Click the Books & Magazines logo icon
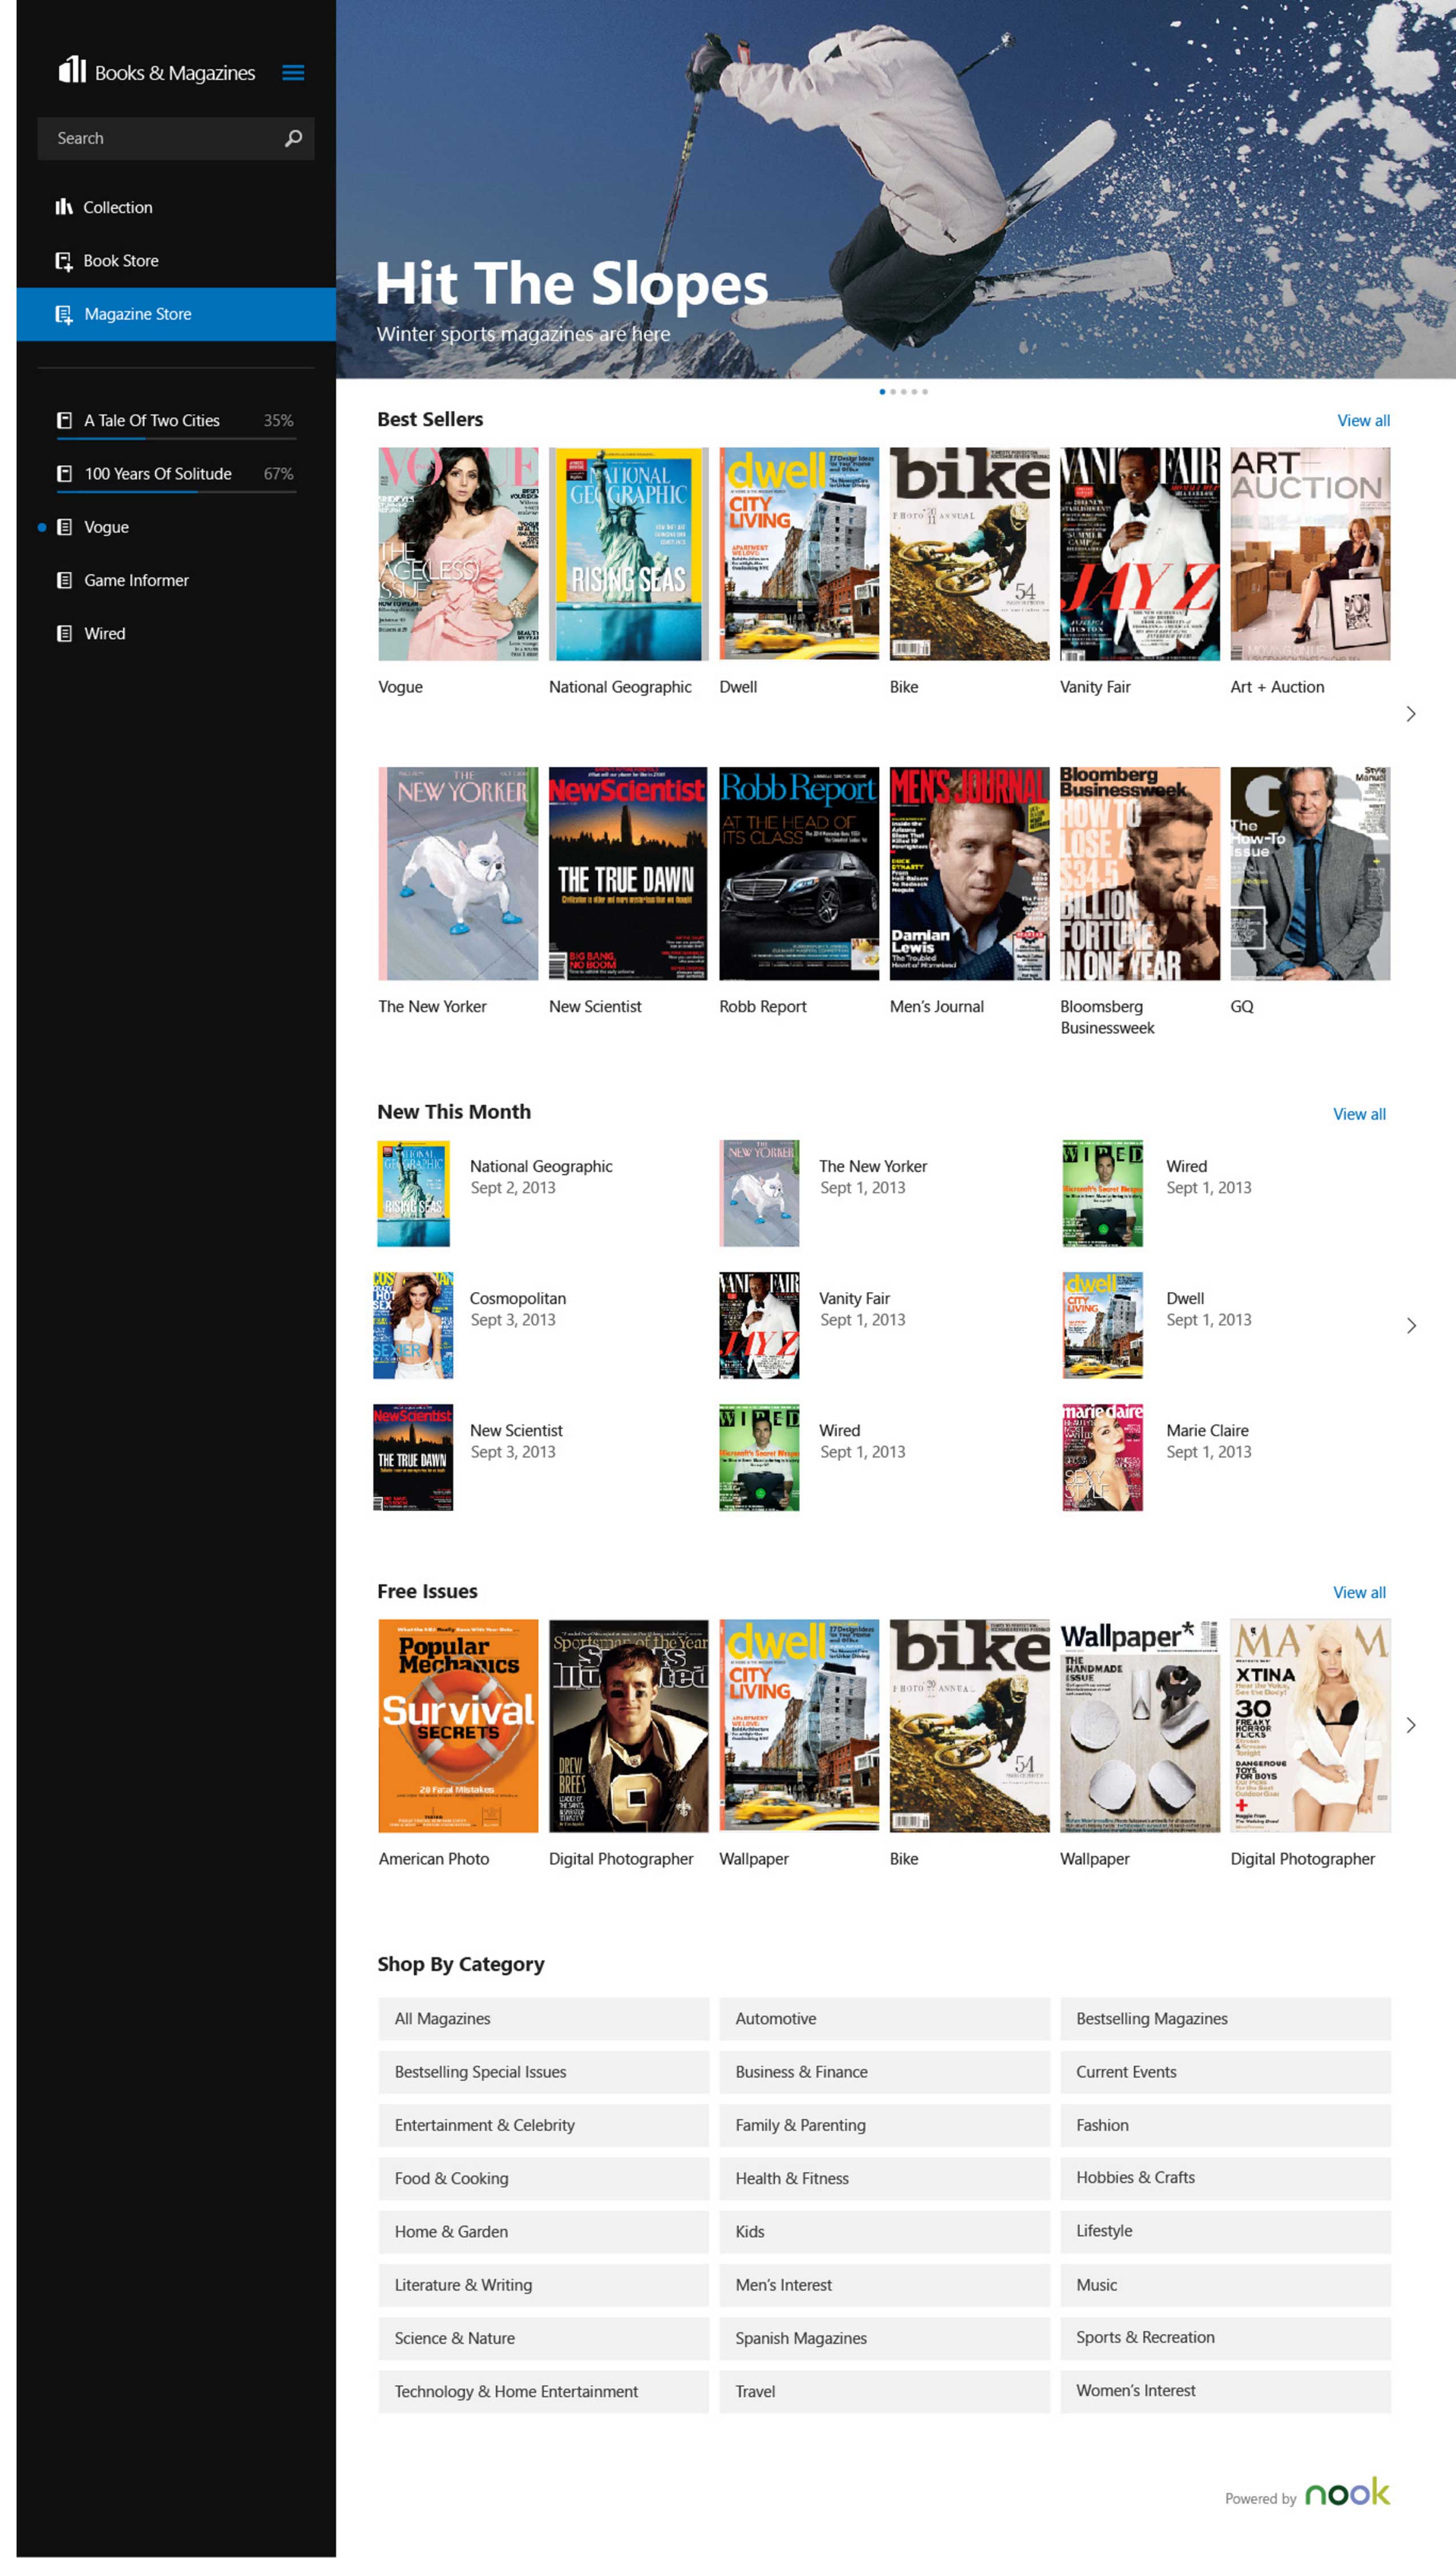The height and width of the screenshot is (2558, 1456). pos(72,69)
